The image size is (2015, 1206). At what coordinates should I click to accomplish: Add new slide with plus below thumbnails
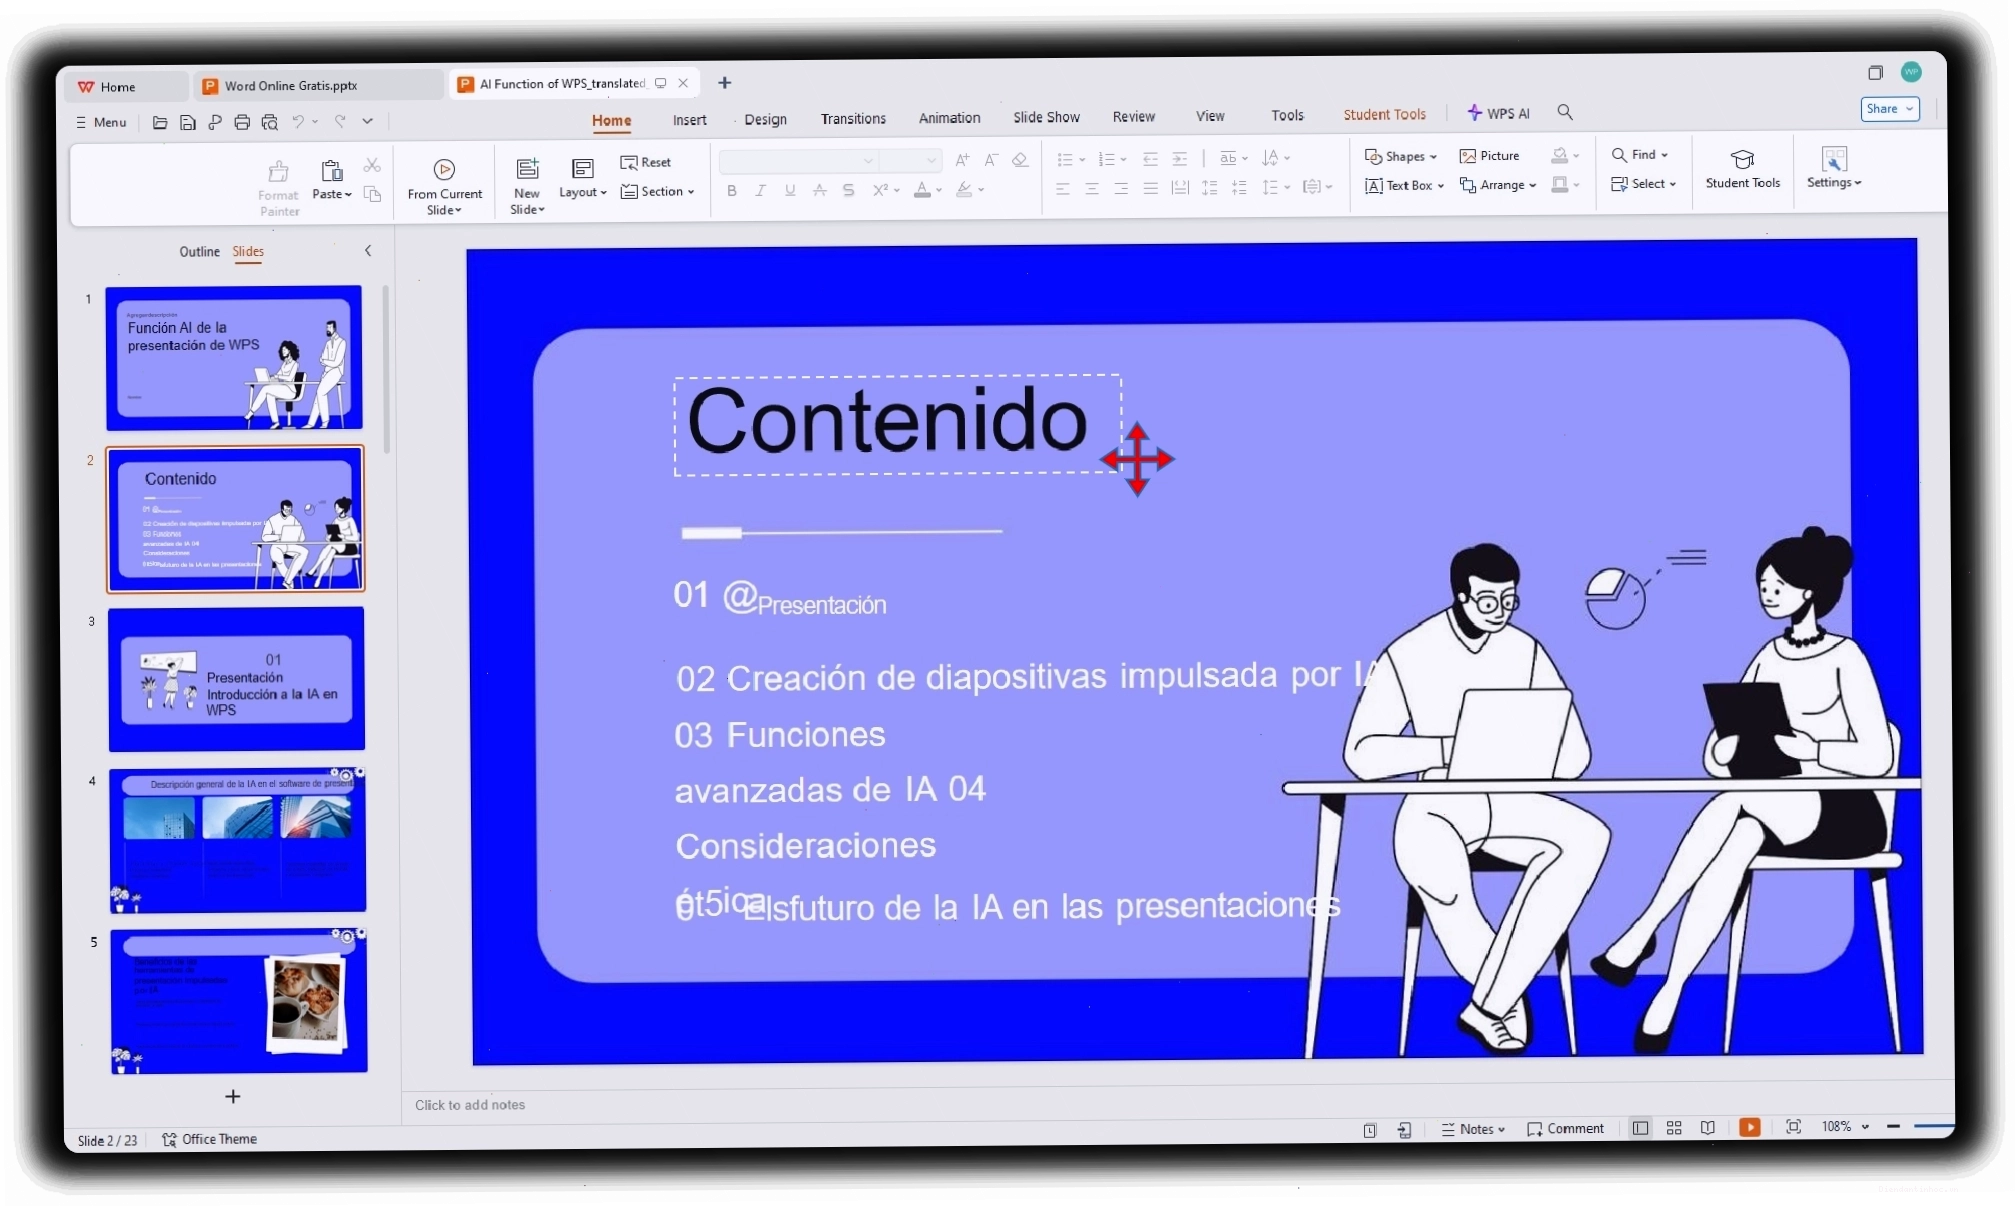[233, 1097]
